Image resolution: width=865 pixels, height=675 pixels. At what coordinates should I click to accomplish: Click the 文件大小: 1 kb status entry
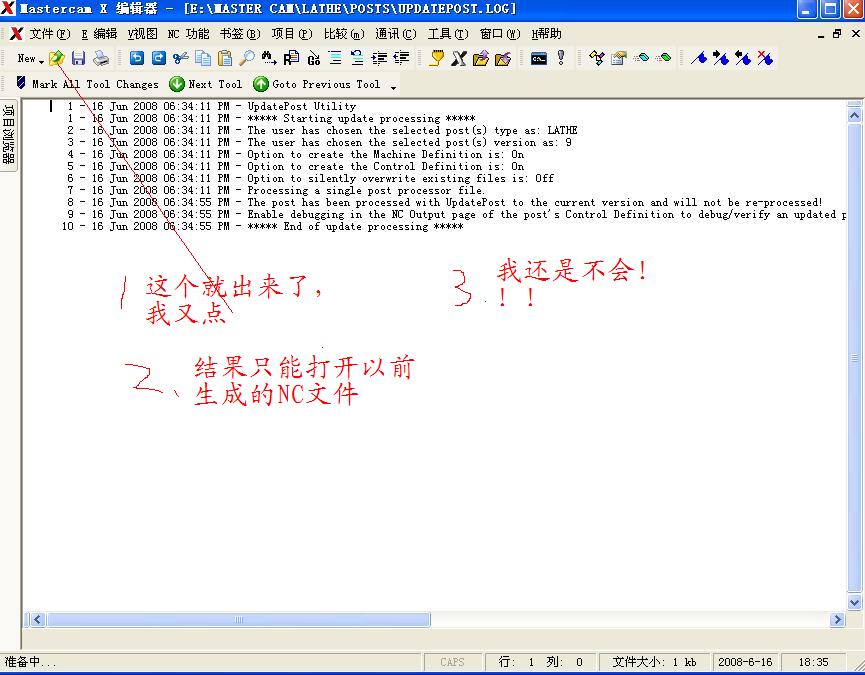[654, 662]
